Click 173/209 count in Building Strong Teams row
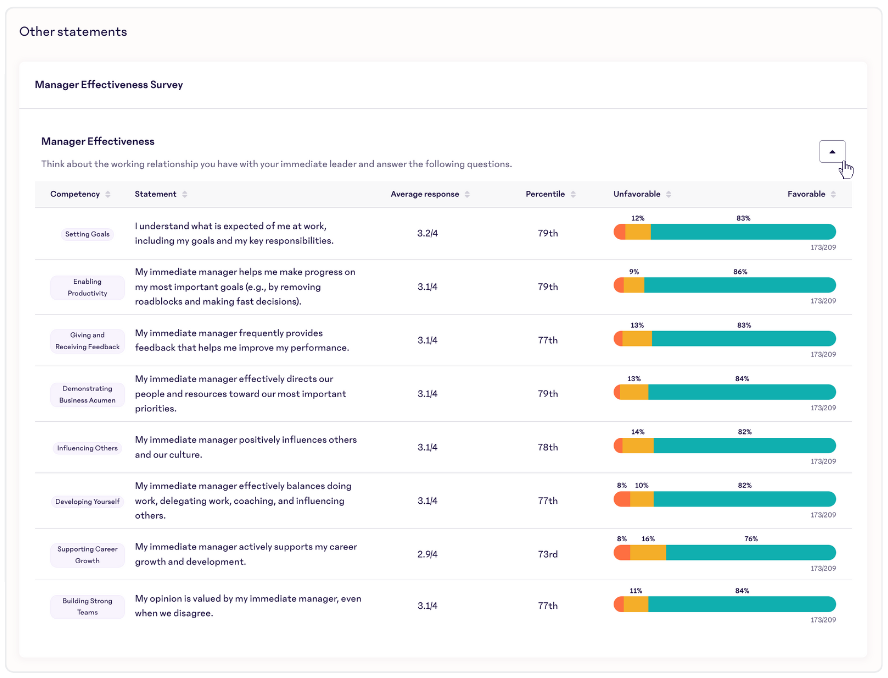The image size is (888, 678). [x=823, y=620]
